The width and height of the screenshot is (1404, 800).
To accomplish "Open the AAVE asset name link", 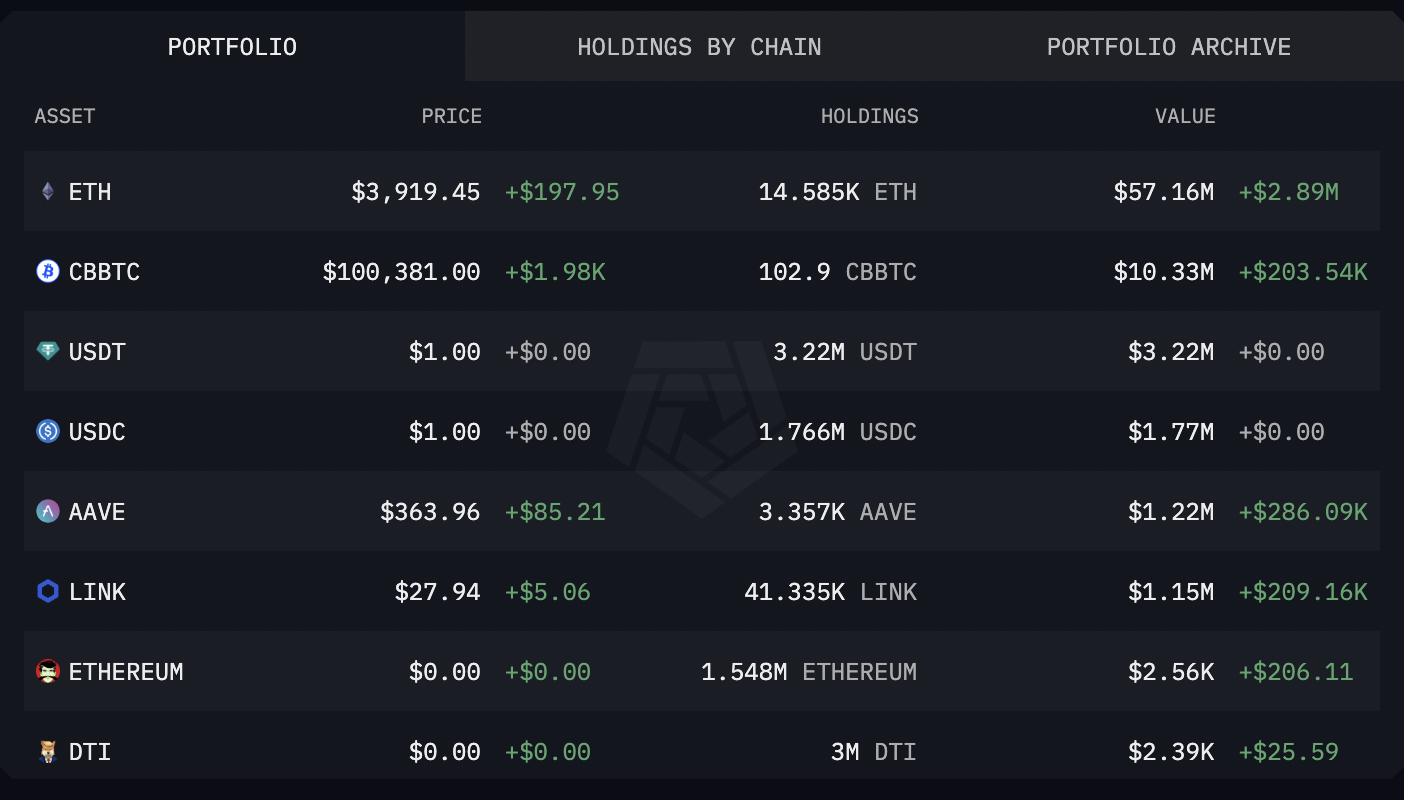I will (x=97, y=511).
